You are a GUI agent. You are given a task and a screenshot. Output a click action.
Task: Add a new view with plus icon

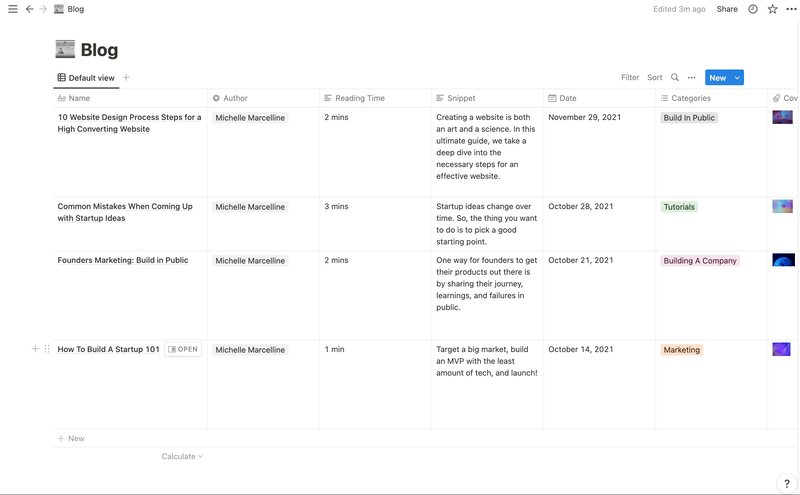click(x=126, y=78)
